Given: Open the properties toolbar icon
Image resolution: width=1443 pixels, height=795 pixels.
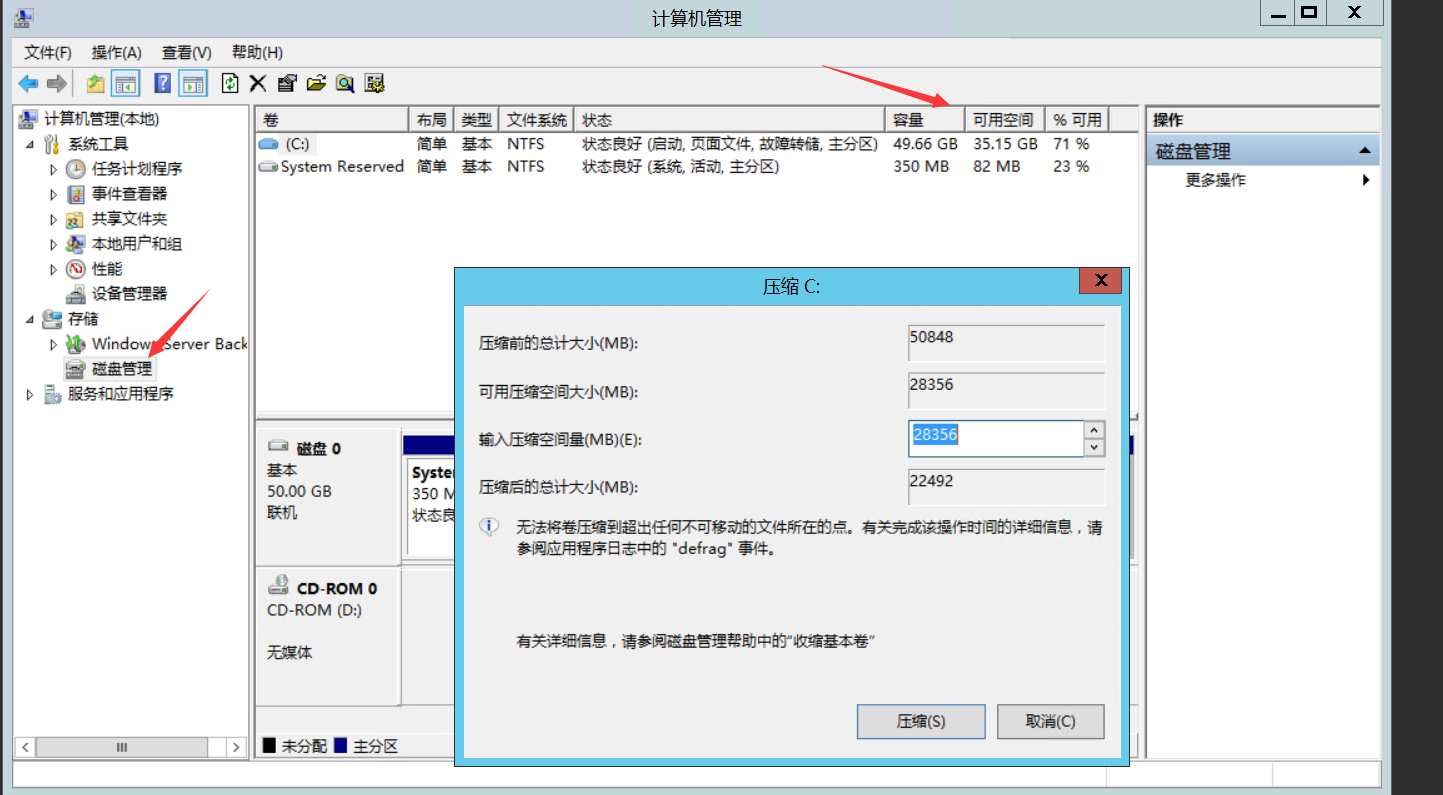Looking at the screenshot, I should coord(287,83).
